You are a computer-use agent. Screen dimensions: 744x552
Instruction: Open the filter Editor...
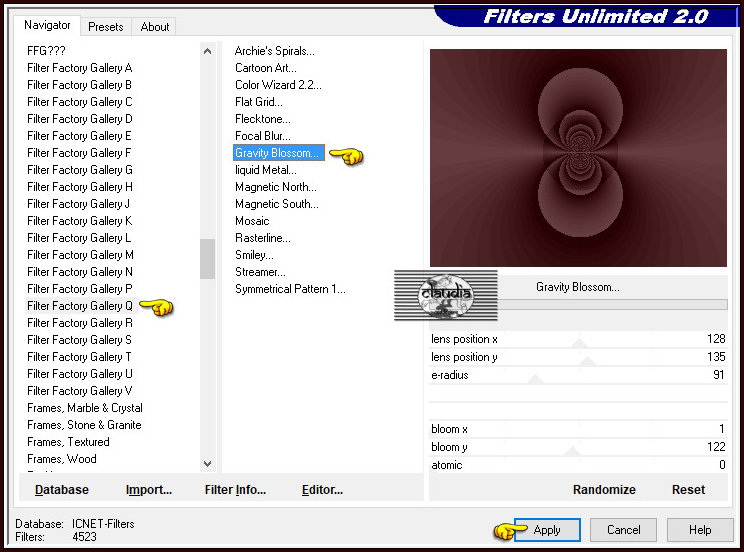(322, 489)
